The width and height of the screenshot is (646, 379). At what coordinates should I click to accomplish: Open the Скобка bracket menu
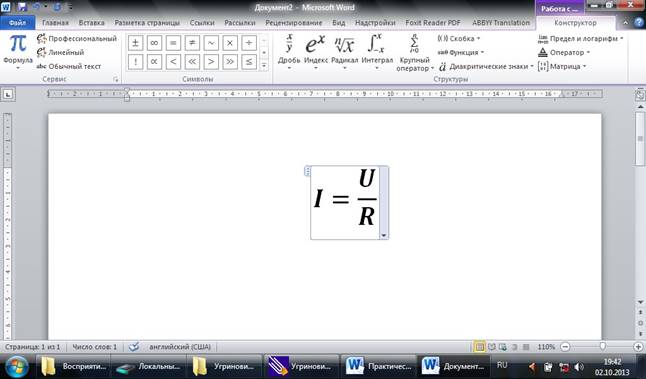tap(459, 39)
